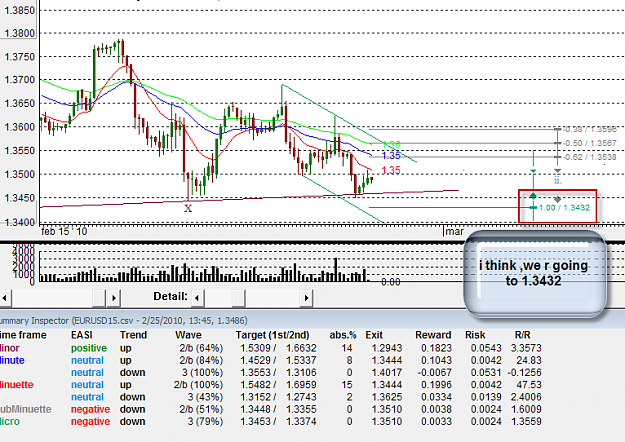Click the Risk column header
The height and width of the screenshot is (442, 625).
tap(475, 335)
